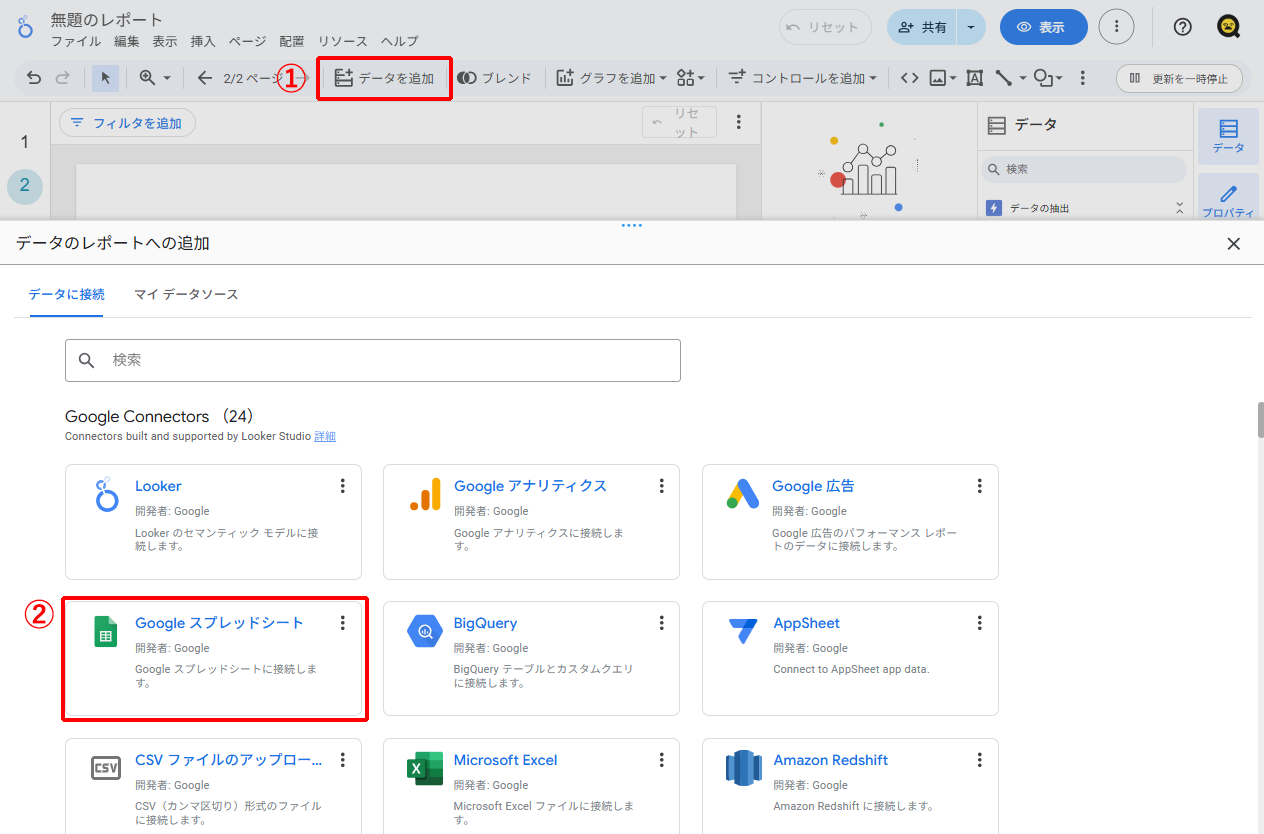Screen dimensions: 1264x834
Task: Expand the コントロールを追加 dropdown
Action: point(802,78)
